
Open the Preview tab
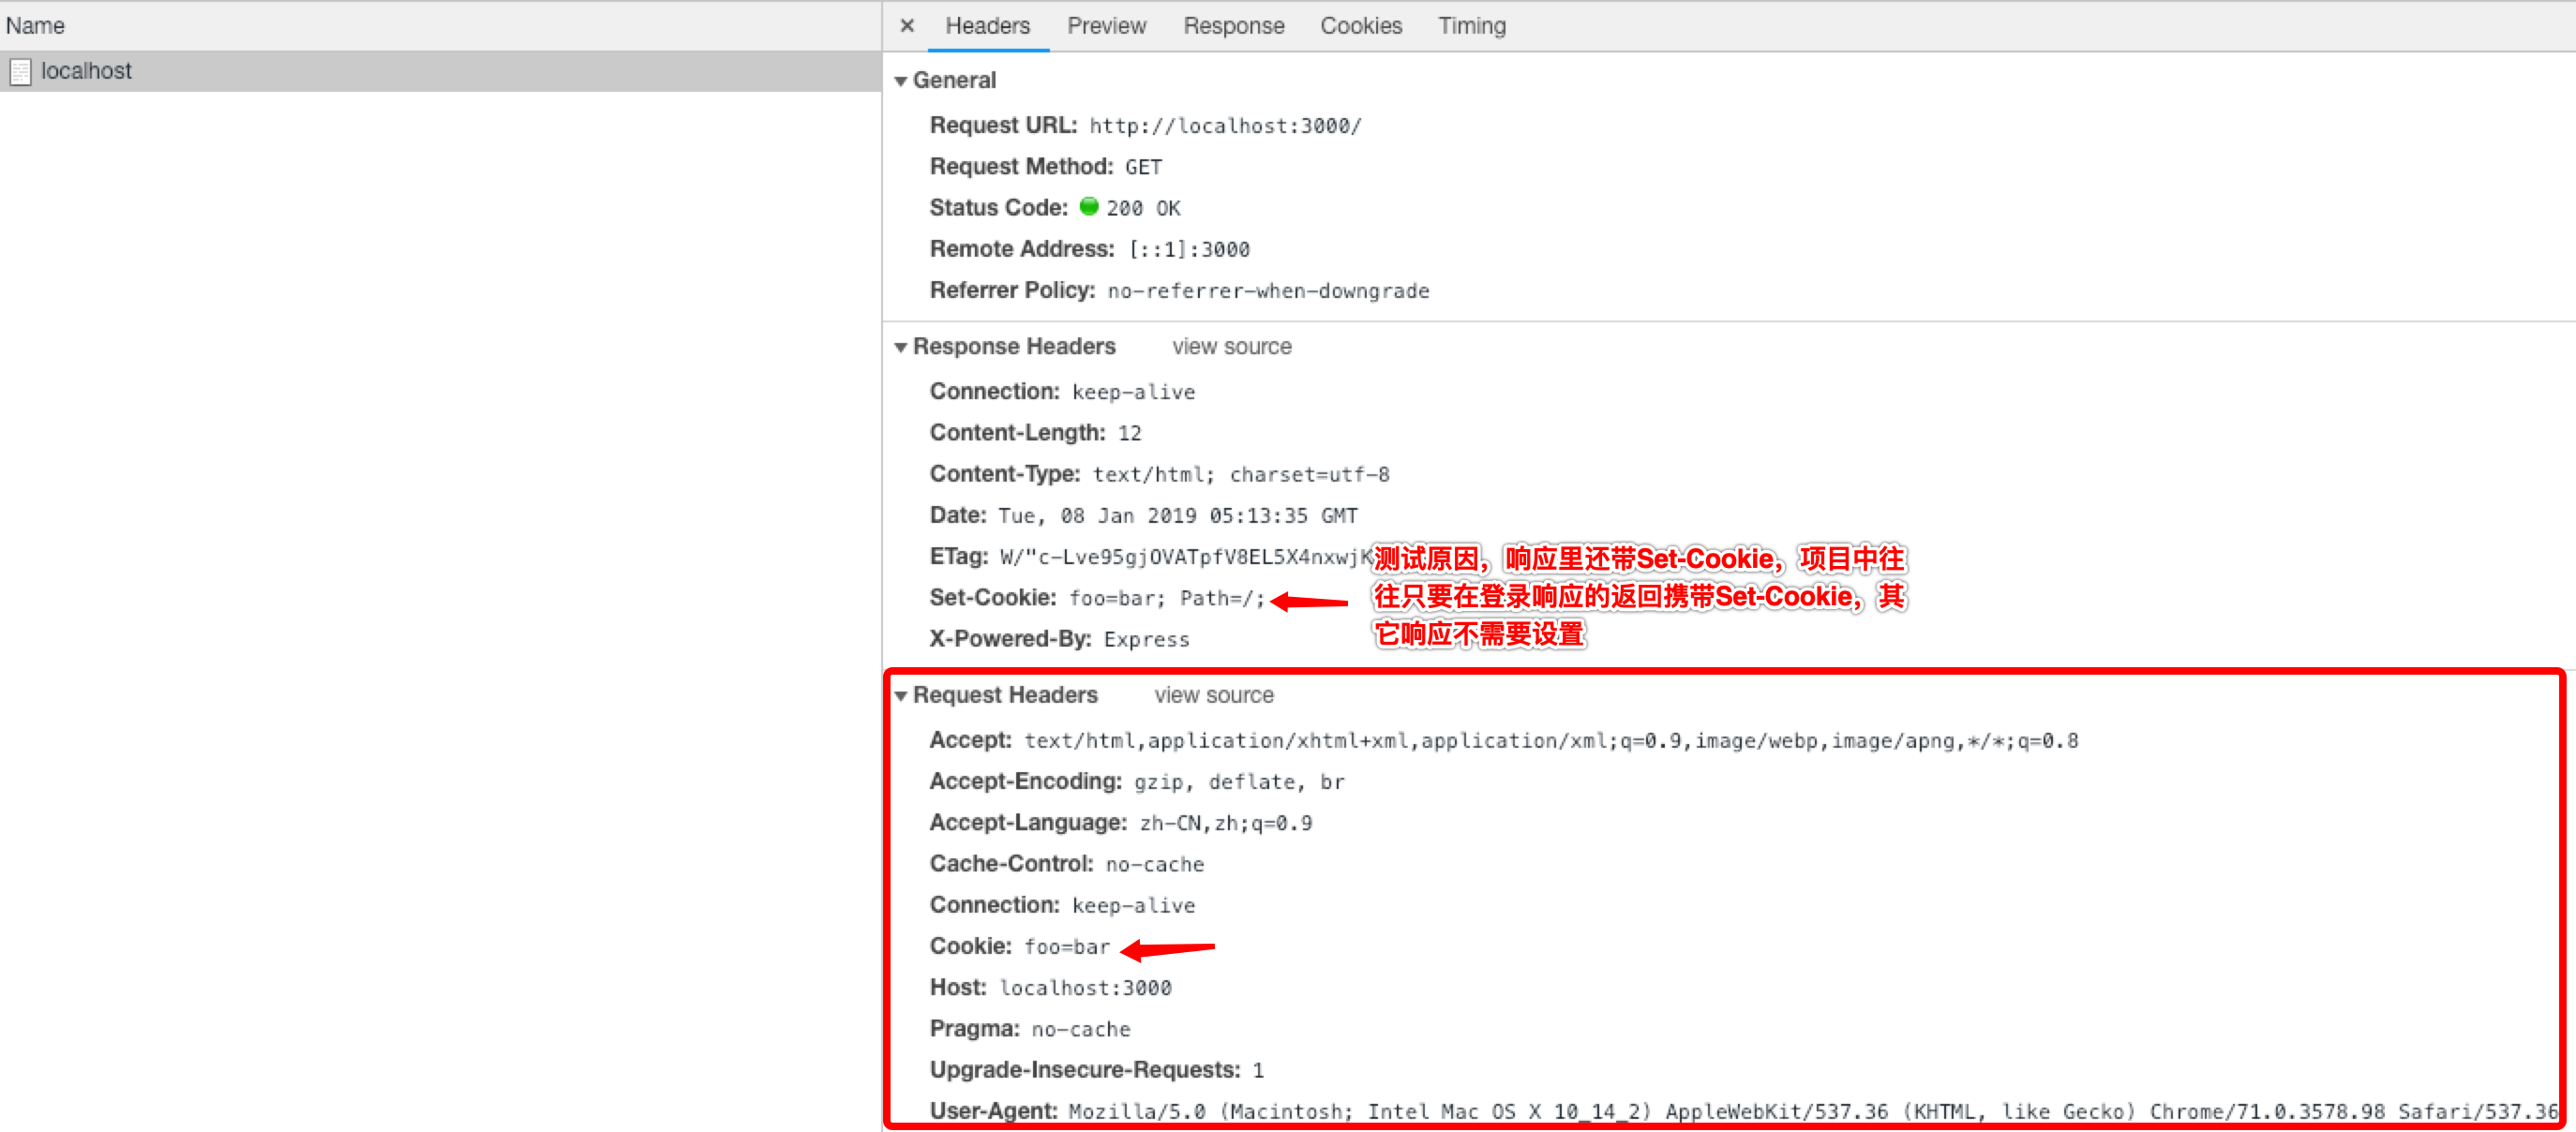click(1106, 26)
